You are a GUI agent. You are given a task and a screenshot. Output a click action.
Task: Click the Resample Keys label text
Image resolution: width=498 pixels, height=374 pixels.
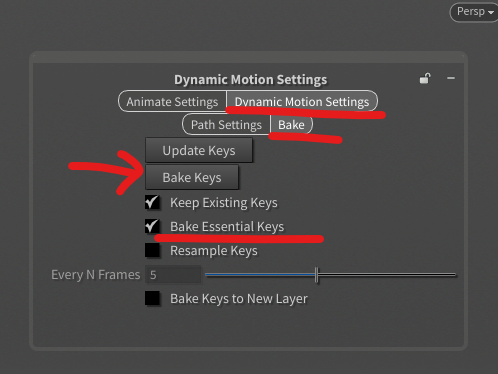pos(214,251)
